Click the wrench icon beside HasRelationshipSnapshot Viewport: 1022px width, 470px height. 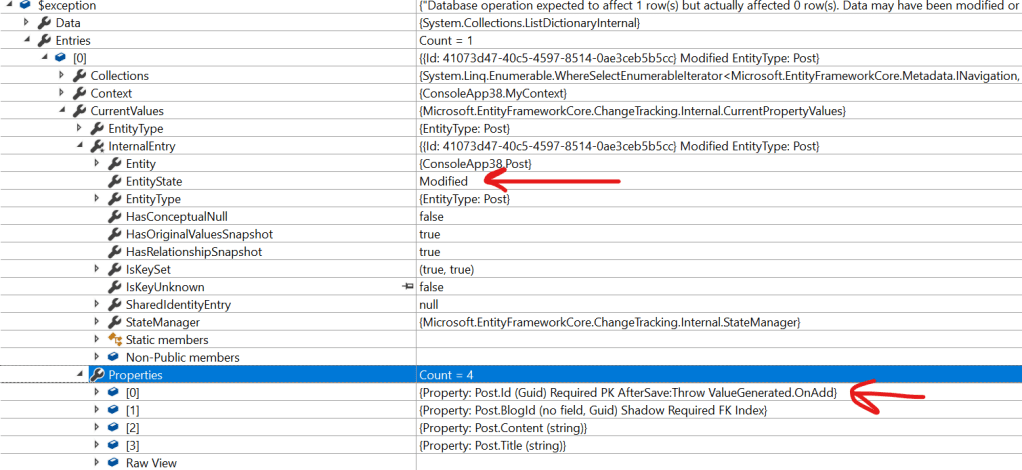(x=115, y=252)
